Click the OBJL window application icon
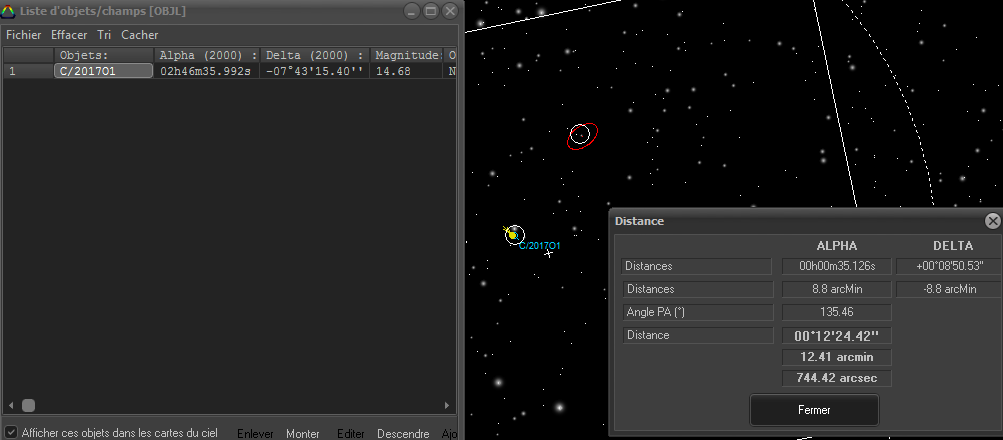The height and width of the screenshot is (440, 1003). [x=8, y=11]
